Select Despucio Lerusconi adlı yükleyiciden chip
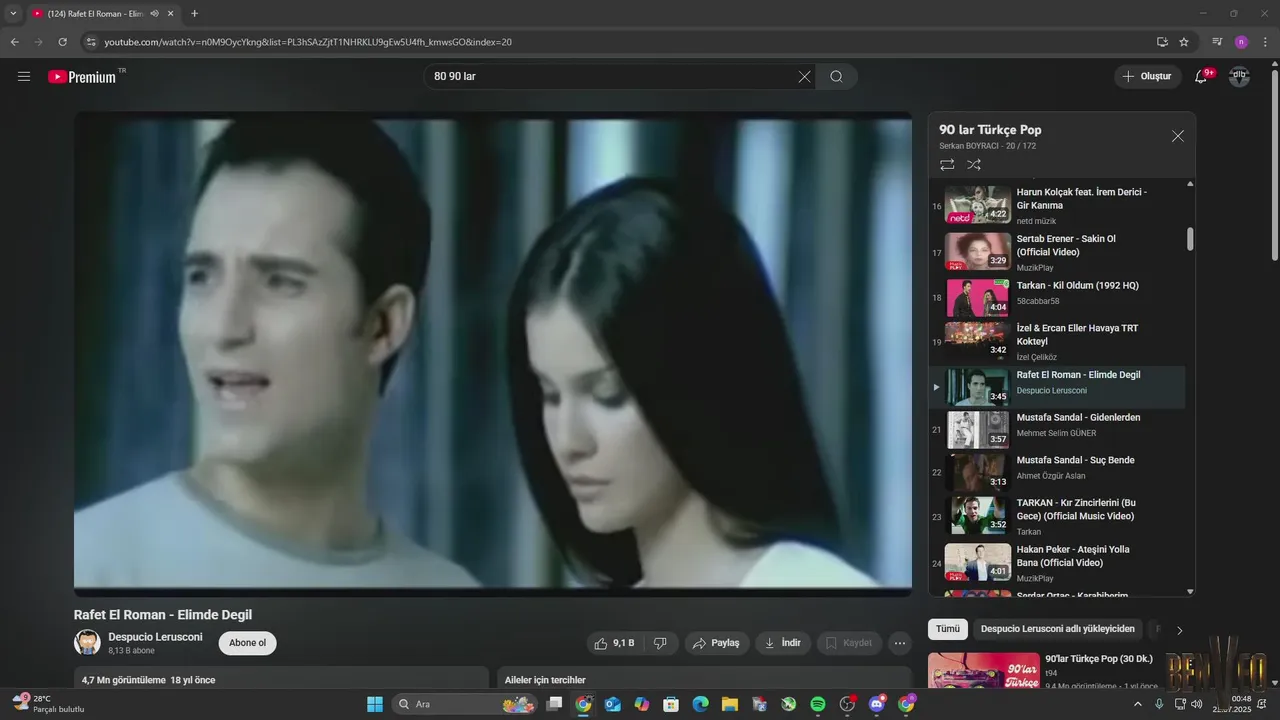Screen dimensions: 1280x720 (1058, 629)
